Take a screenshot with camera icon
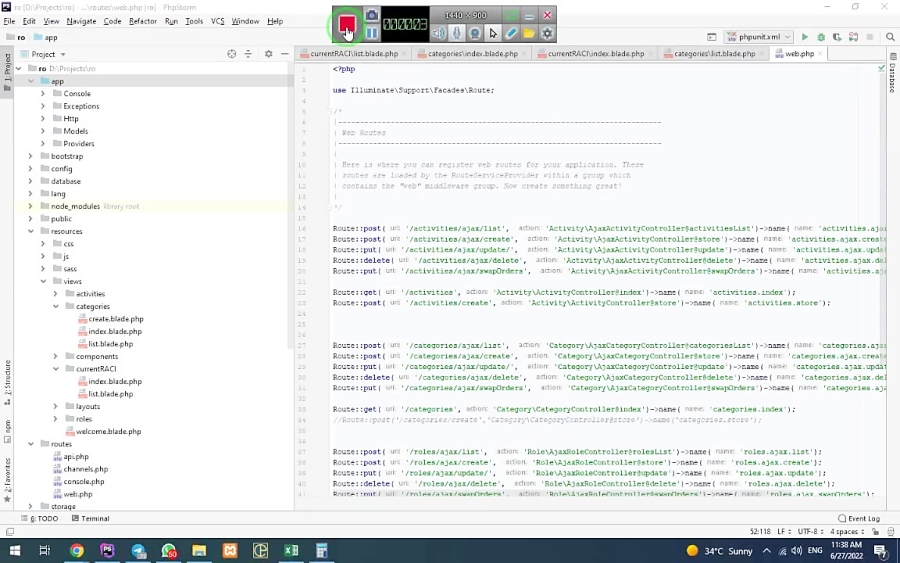This screenshot has width=900, height=563. click(x=372, y=15)
